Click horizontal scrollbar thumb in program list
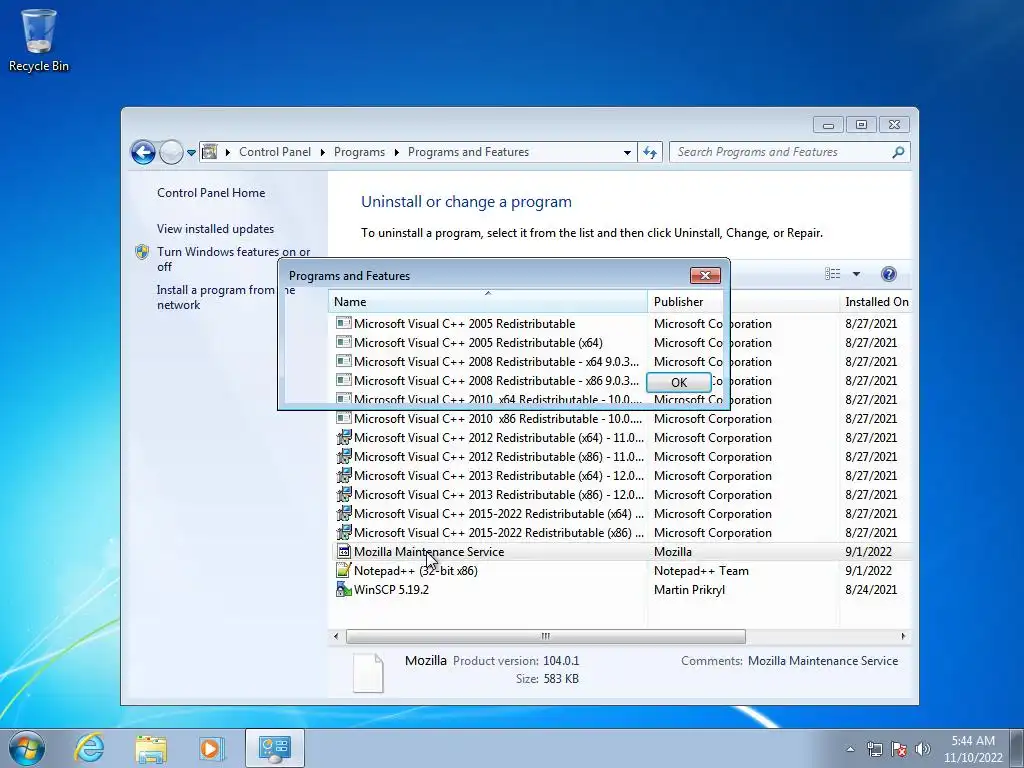The height and width of the screenshot is (768, 1024). click(x=545, y=636)
